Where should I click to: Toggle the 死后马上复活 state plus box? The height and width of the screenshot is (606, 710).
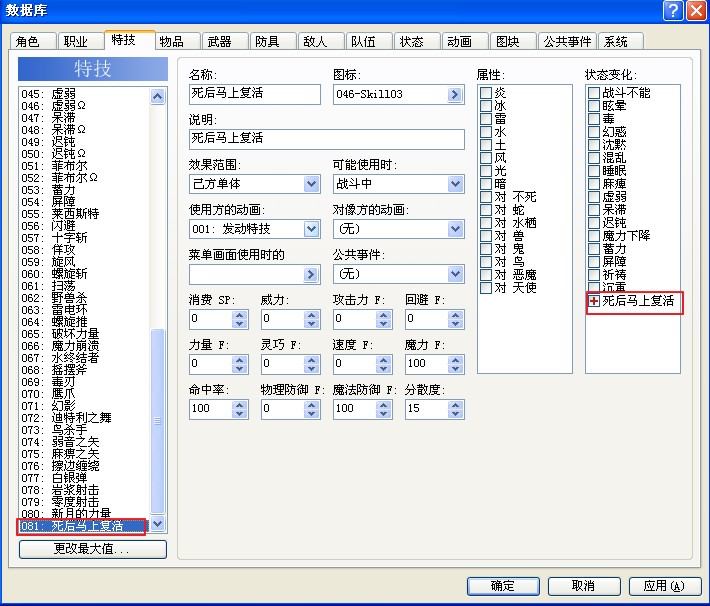pos(594,301)
